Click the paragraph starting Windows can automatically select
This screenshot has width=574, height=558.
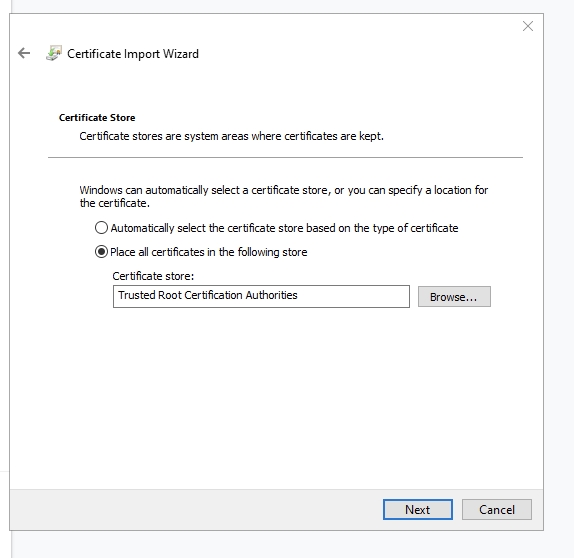coord(284,196)
